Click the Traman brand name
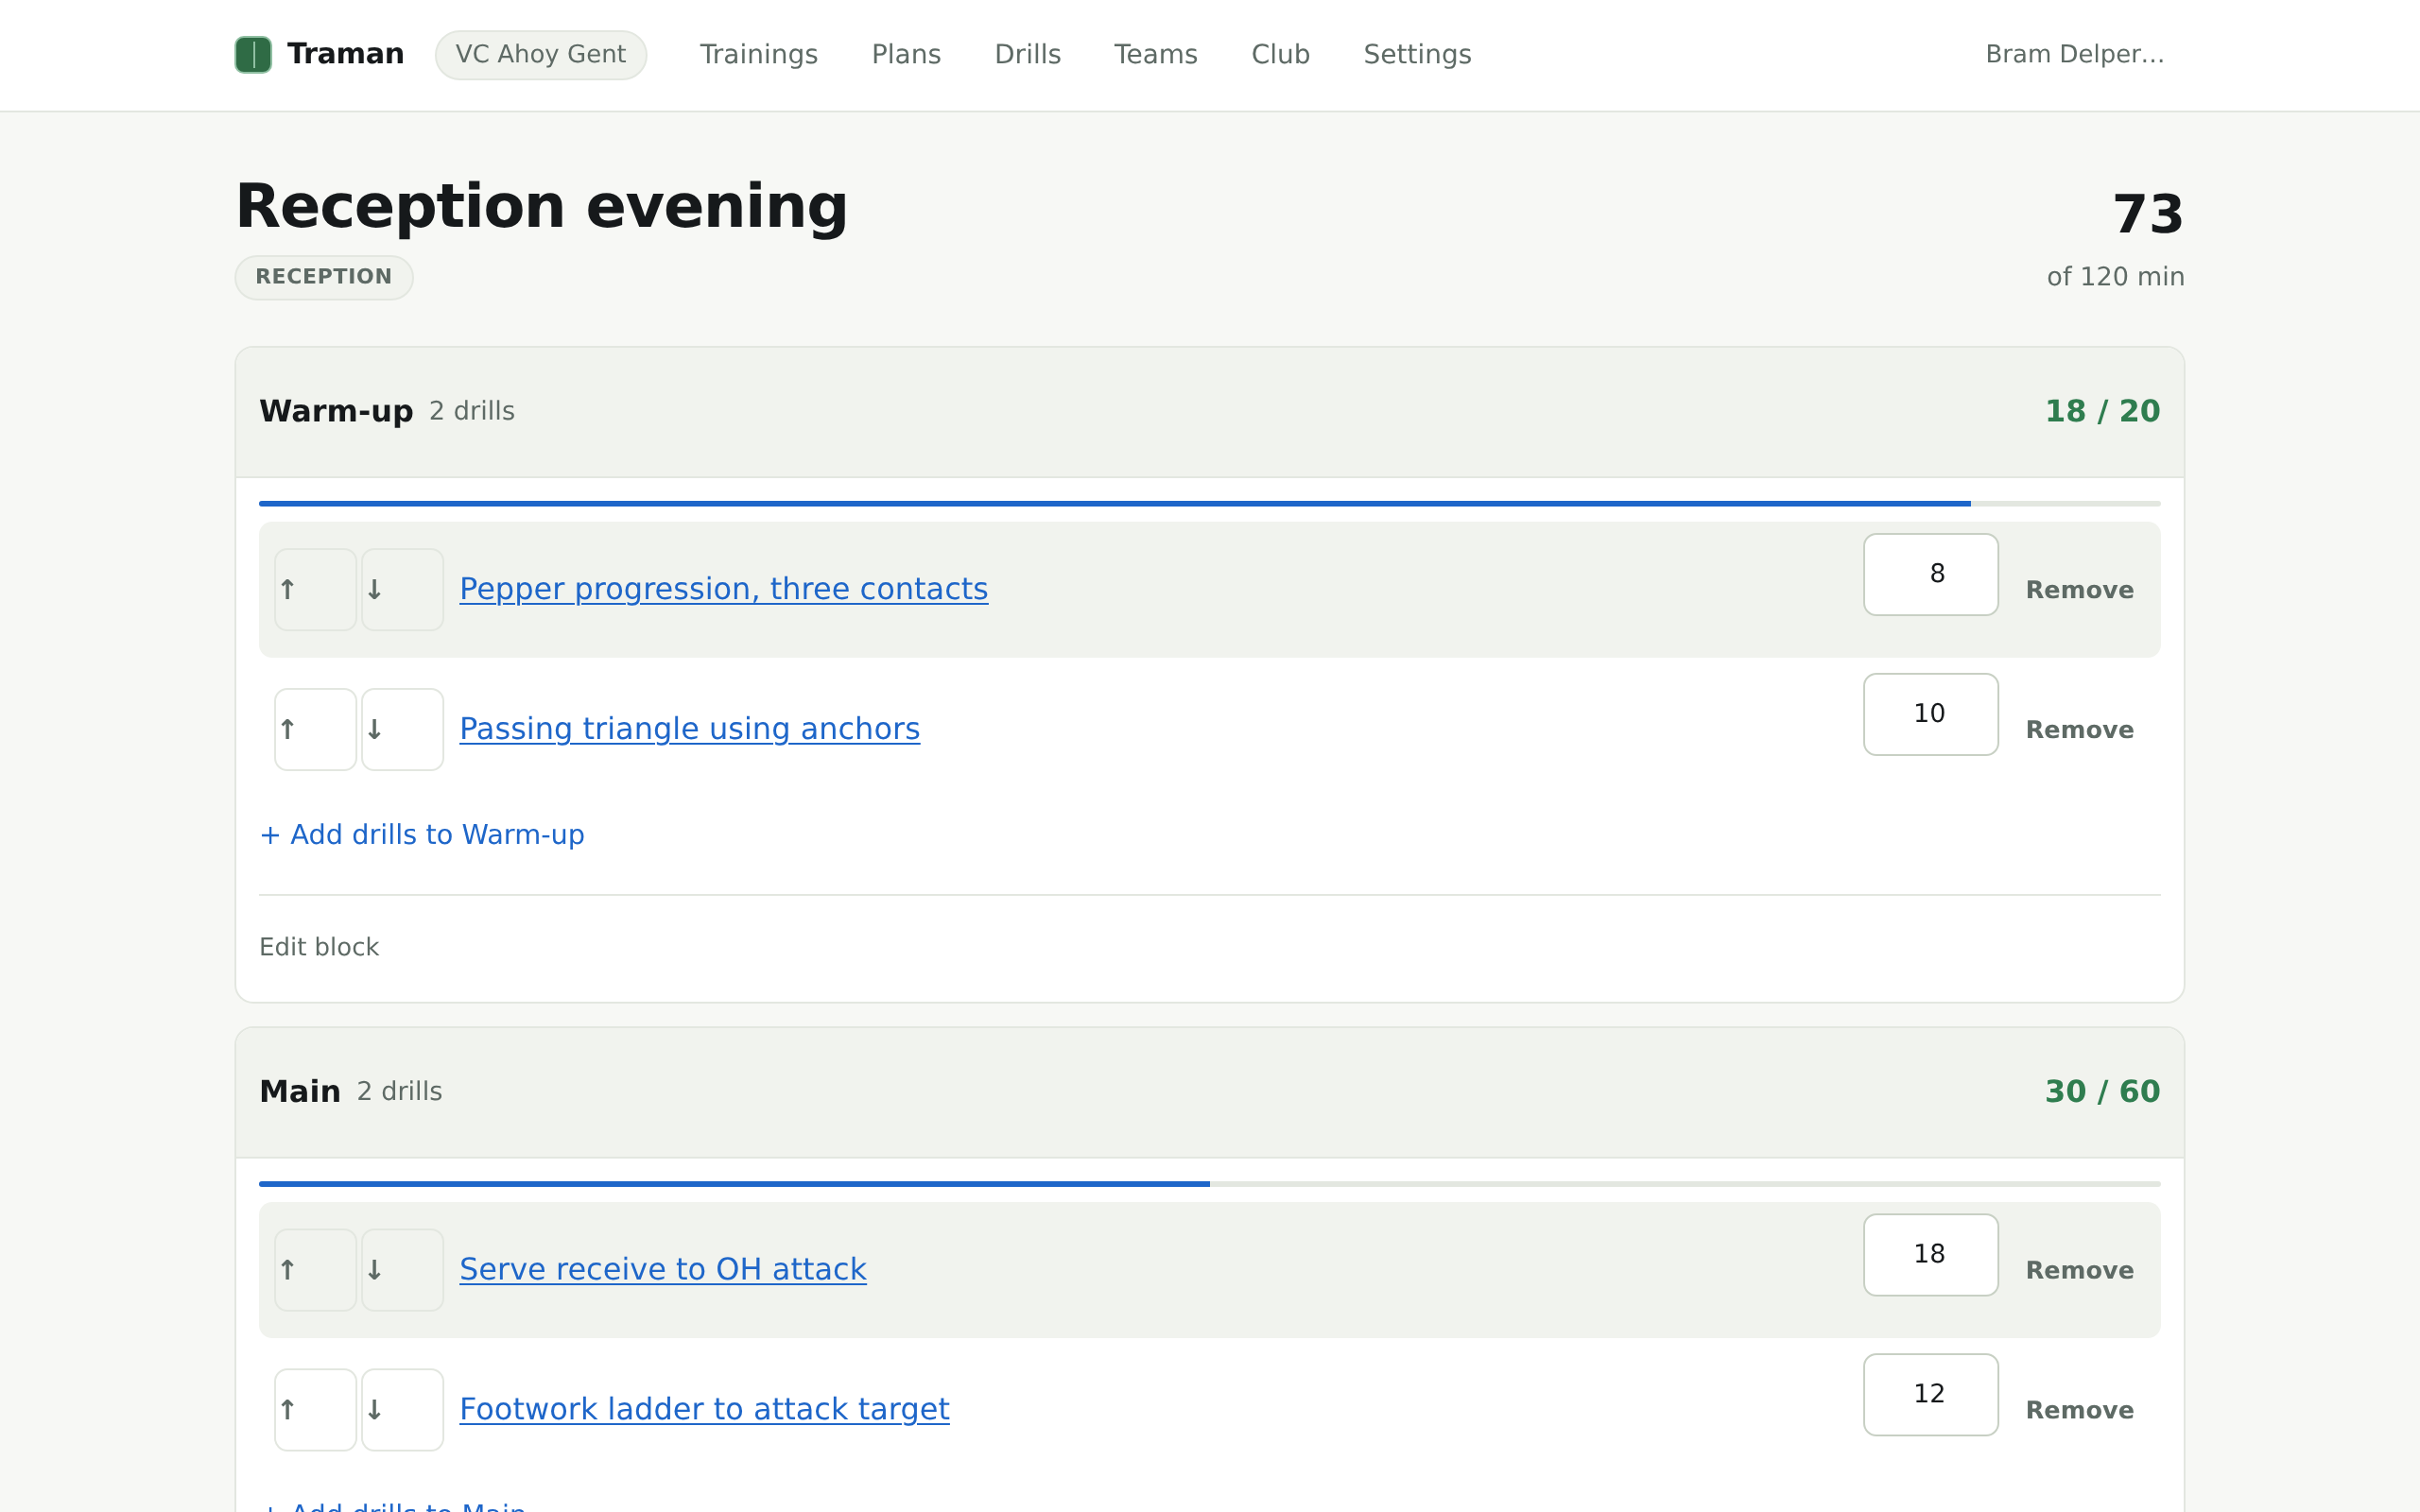 click(345, 54)
